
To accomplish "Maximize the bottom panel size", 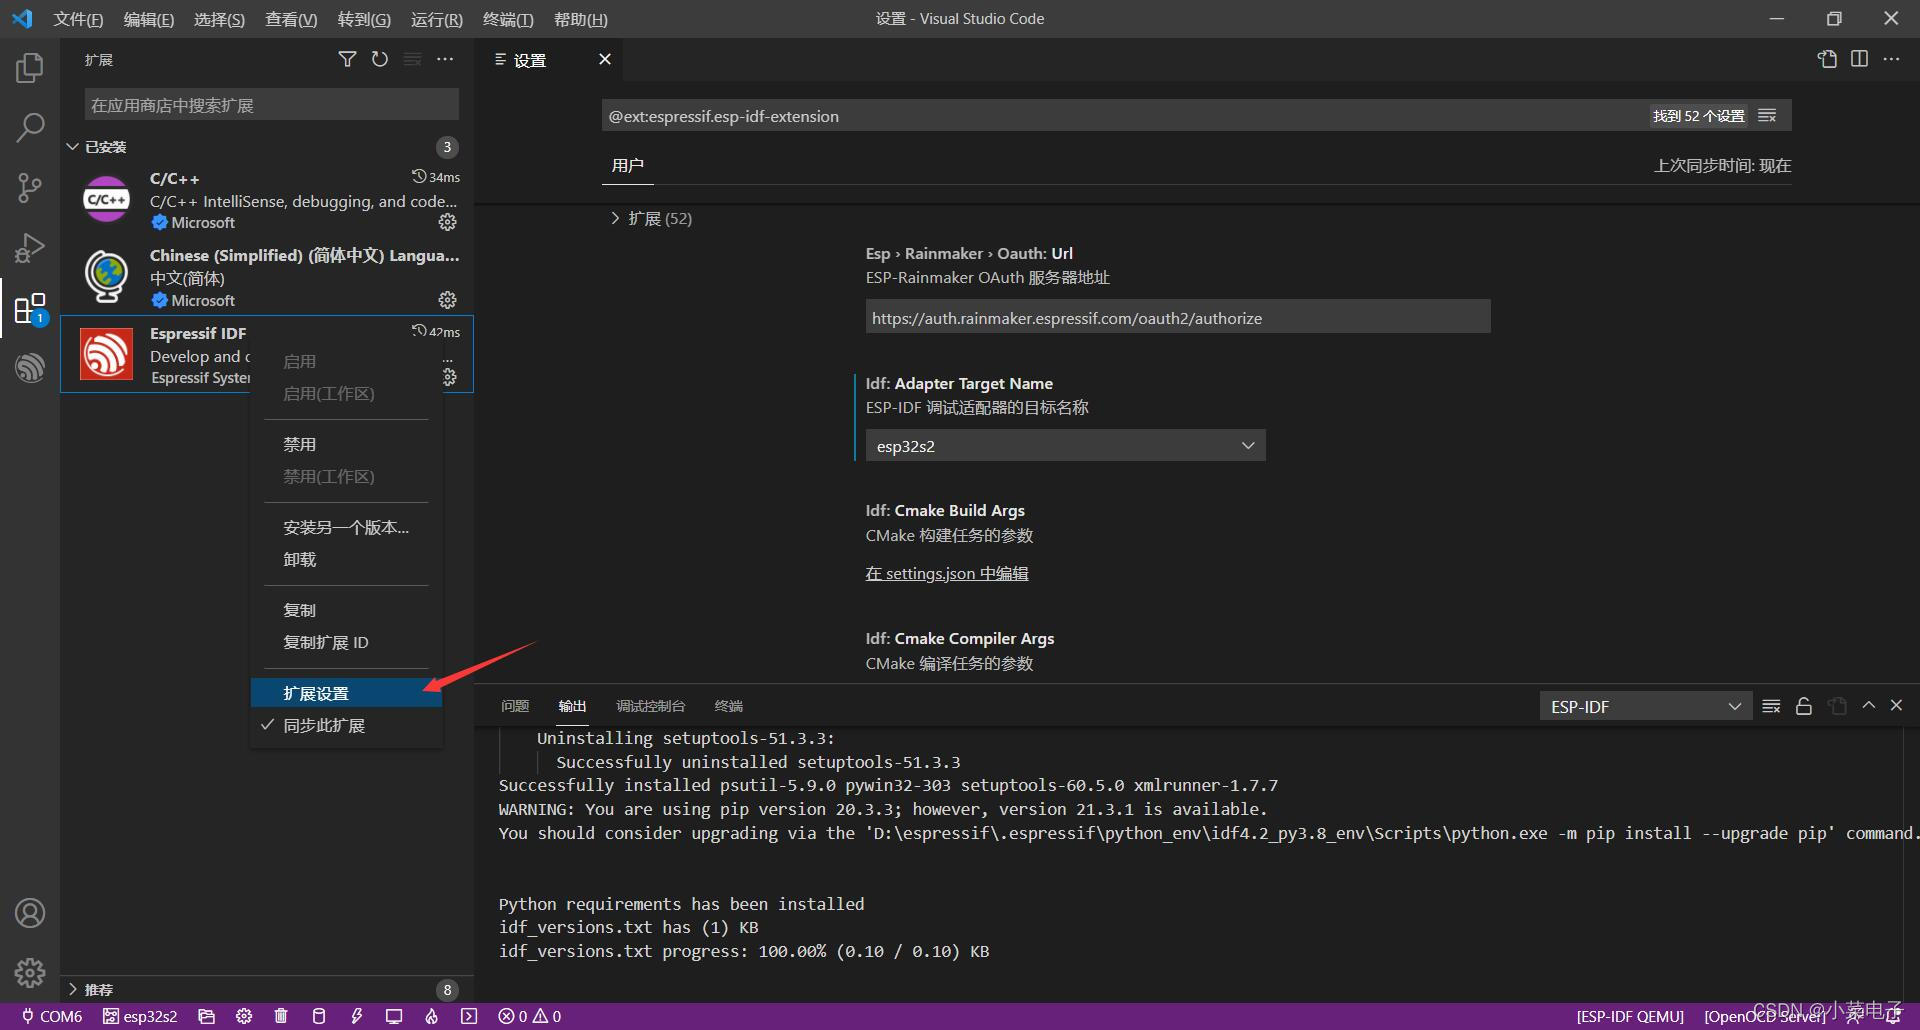I will (1868, 705).
